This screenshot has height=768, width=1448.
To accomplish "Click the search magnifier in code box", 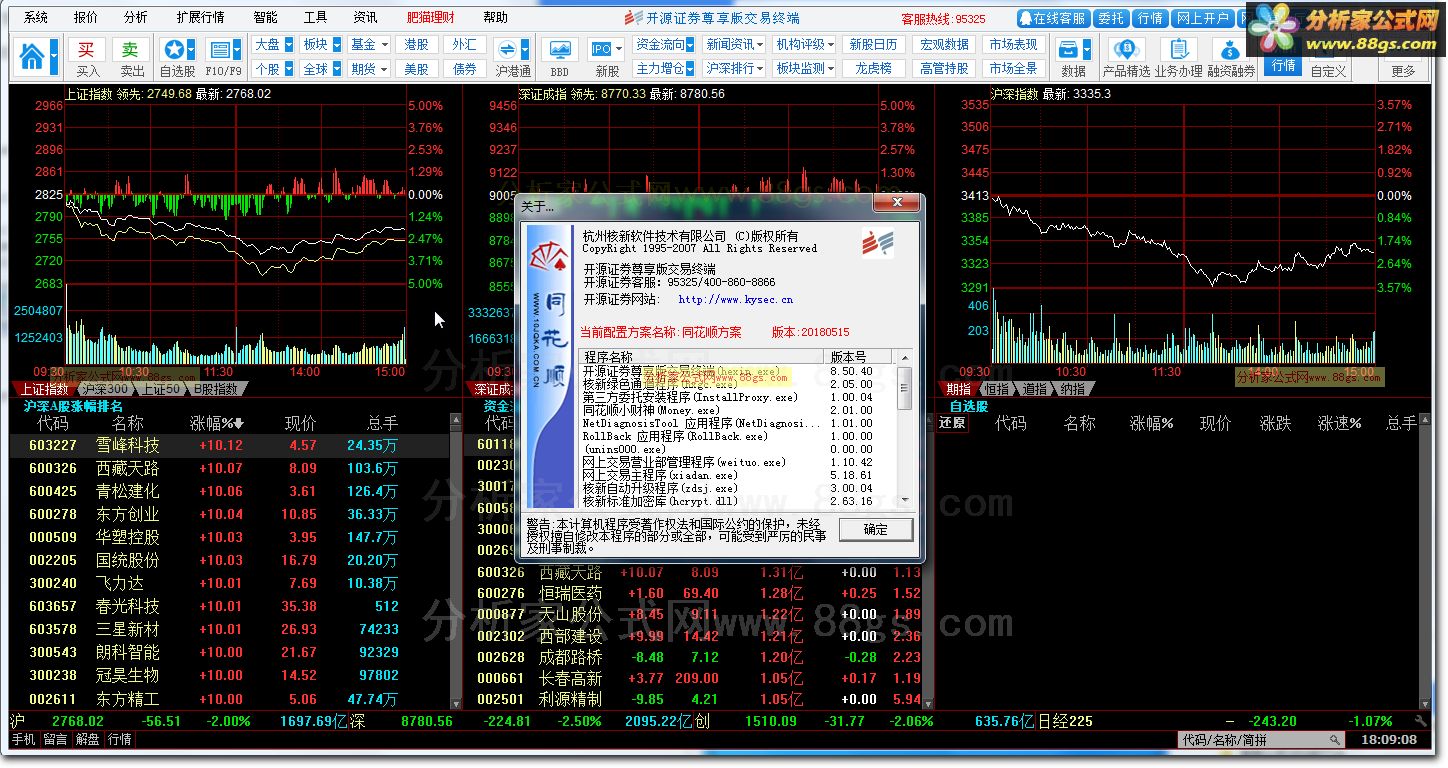I will (x=1334, y=740).
